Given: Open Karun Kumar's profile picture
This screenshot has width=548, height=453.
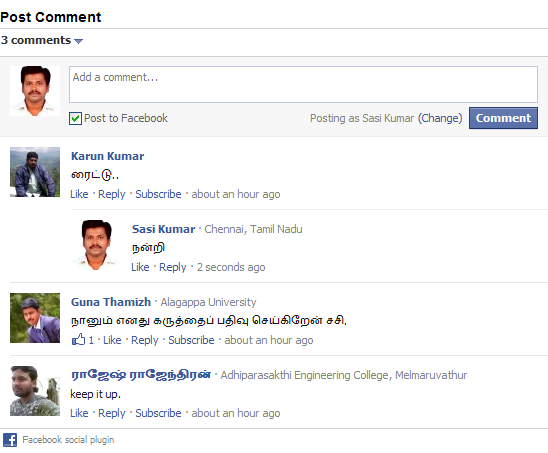Looking at the screenshot, I should [x=35, y=172].
